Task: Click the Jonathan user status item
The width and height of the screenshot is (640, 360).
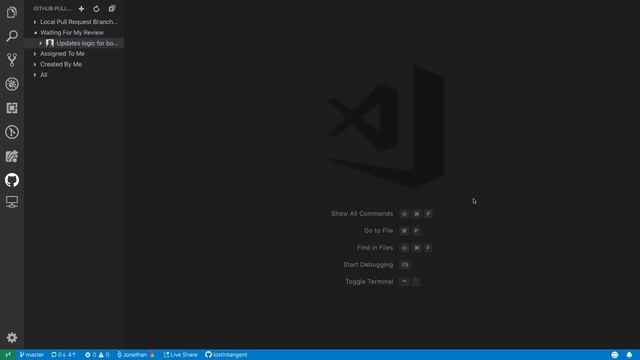Action: point(136,355)
